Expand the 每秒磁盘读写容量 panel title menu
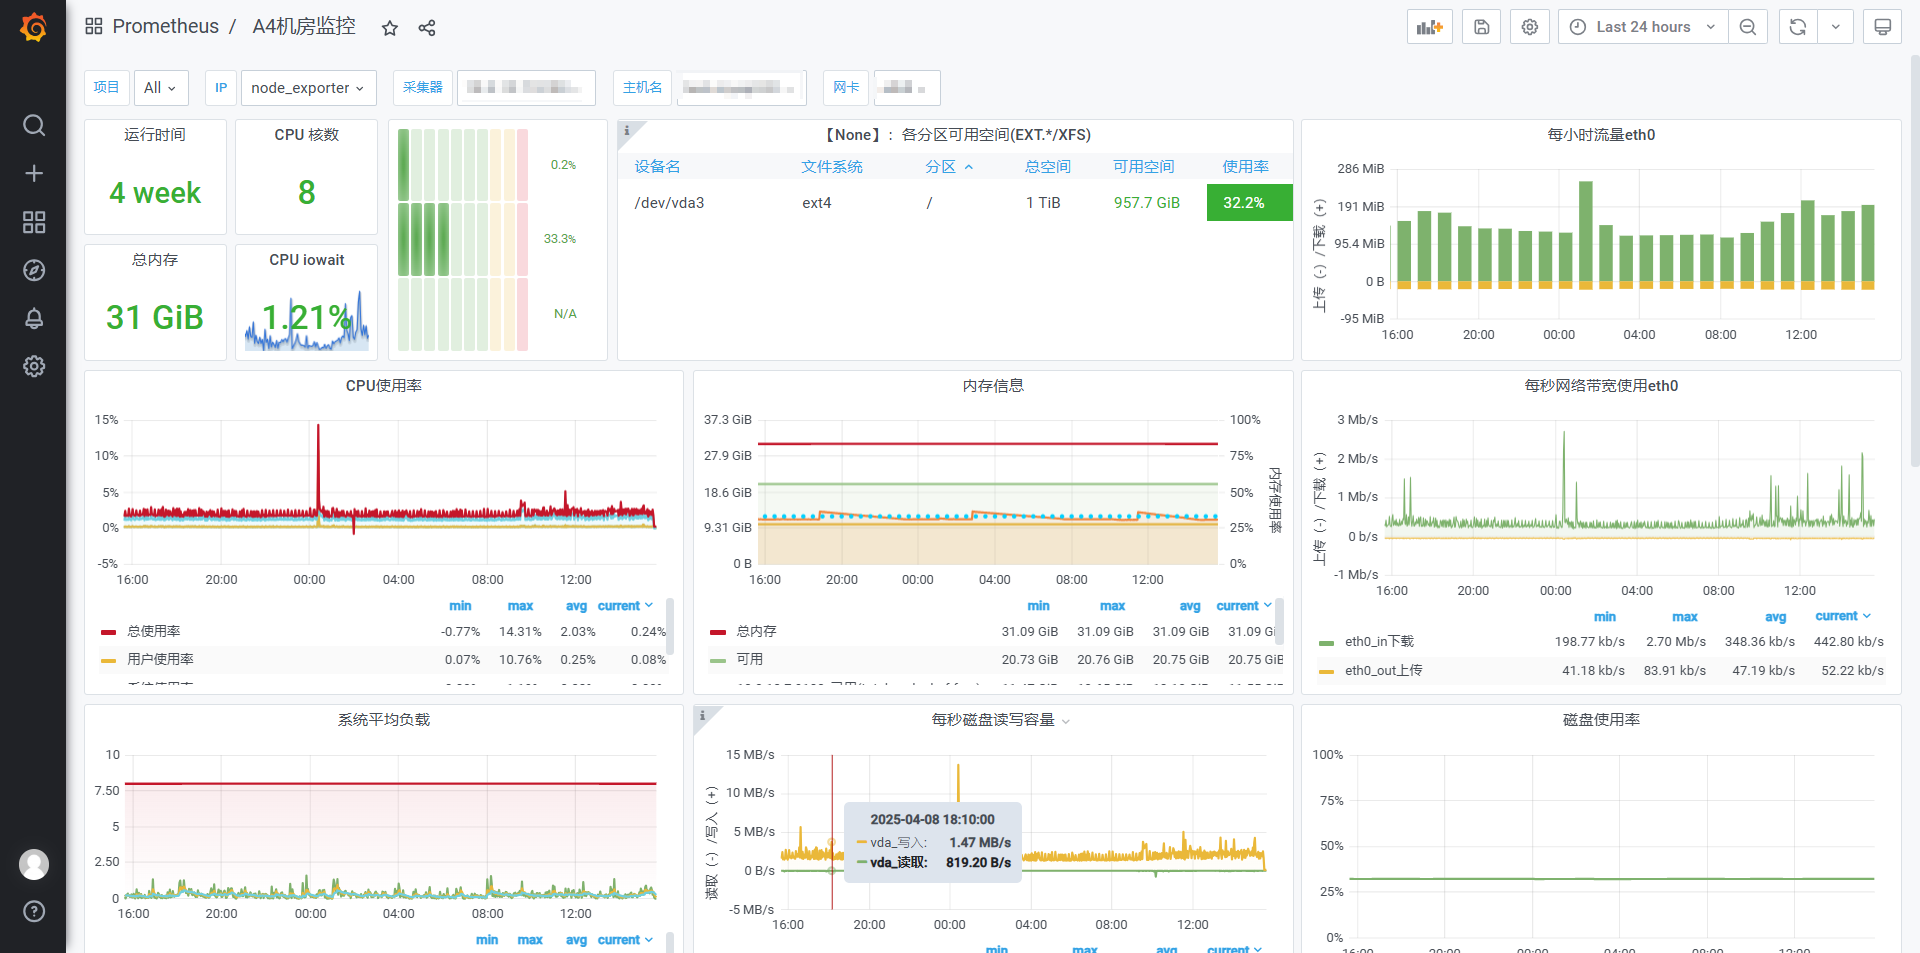 click(x=1000, y=720)
